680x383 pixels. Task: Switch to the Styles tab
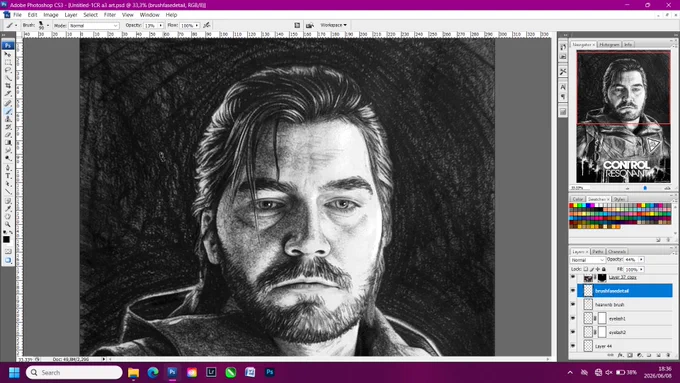(619, 199)
